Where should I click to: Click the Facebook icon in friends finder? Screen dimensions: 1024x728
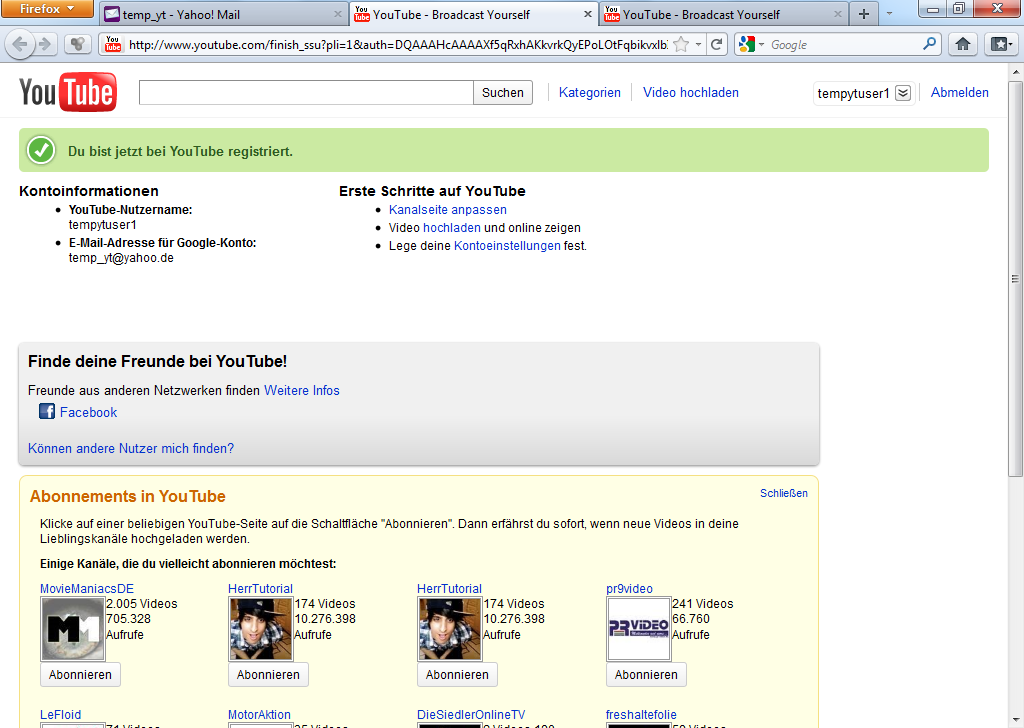47,412
